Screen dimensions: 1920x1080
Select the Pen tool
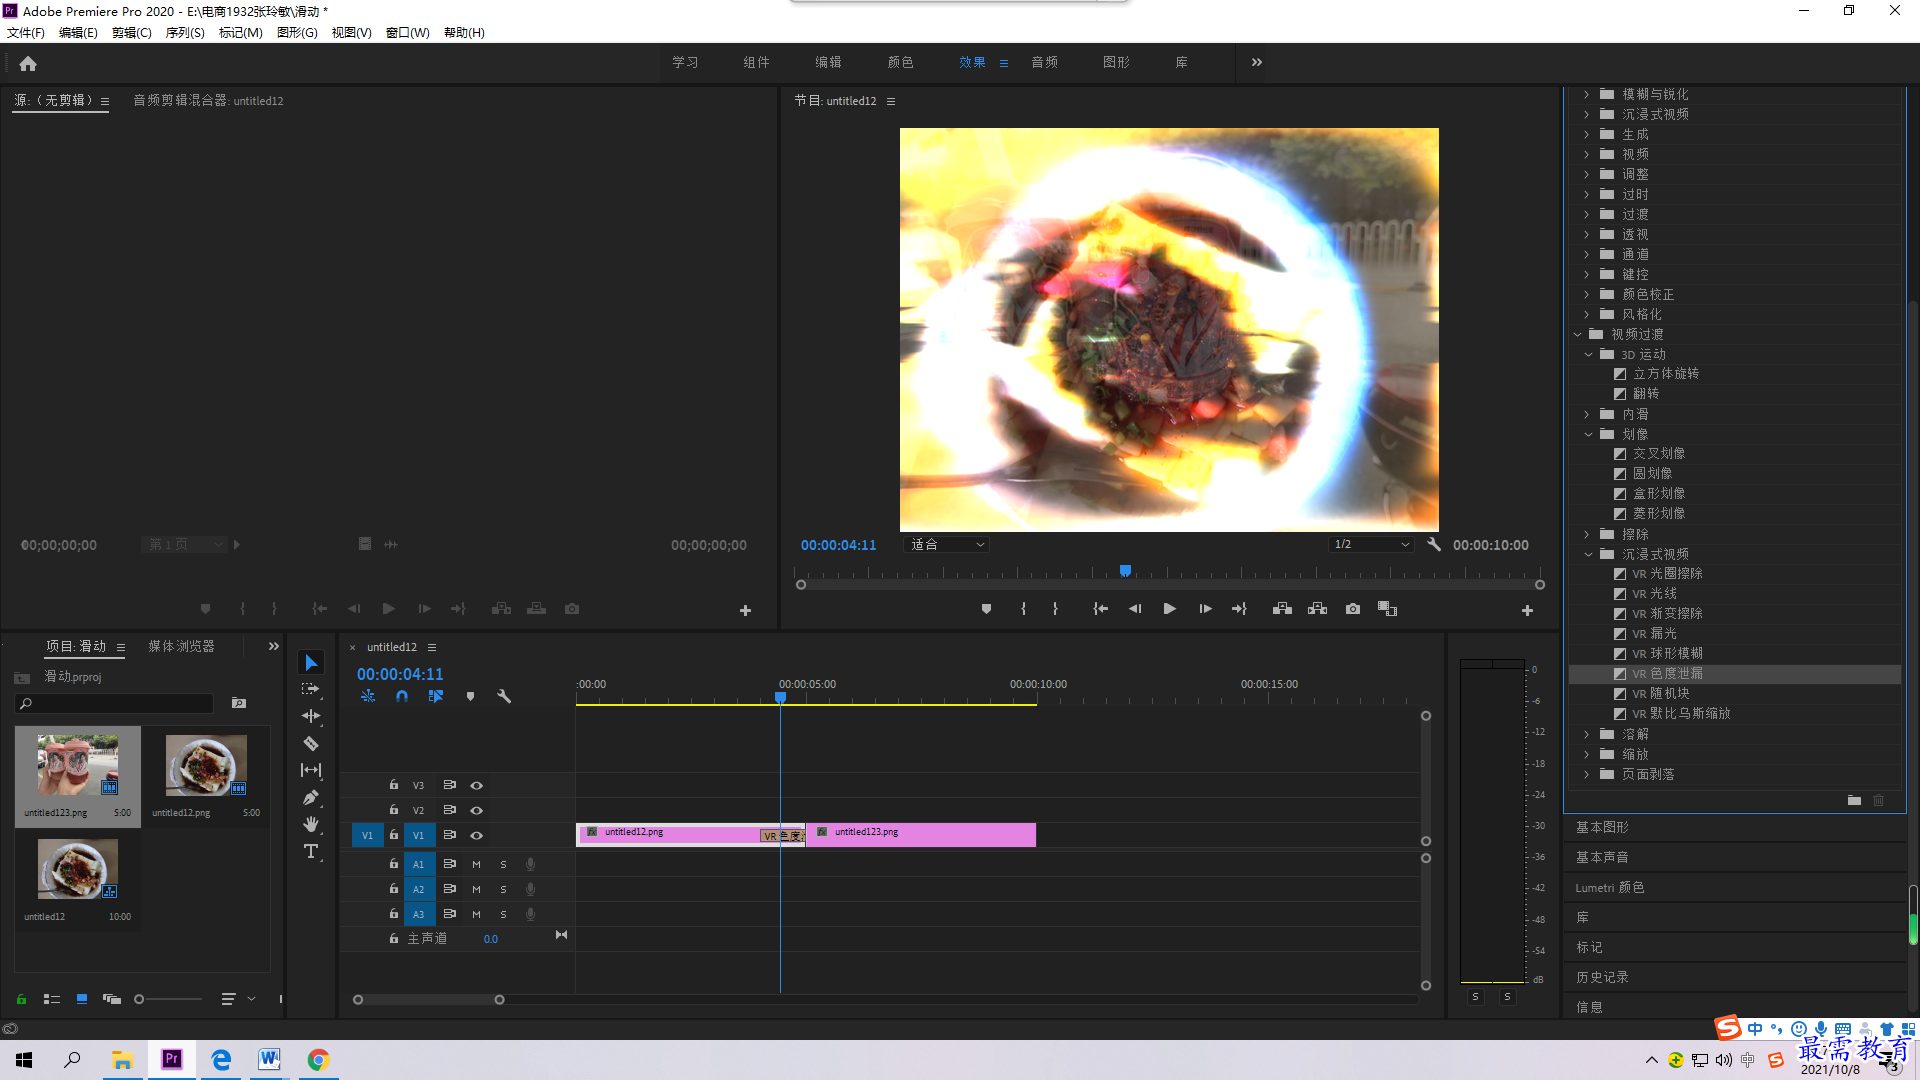click(x=311, y=797)
